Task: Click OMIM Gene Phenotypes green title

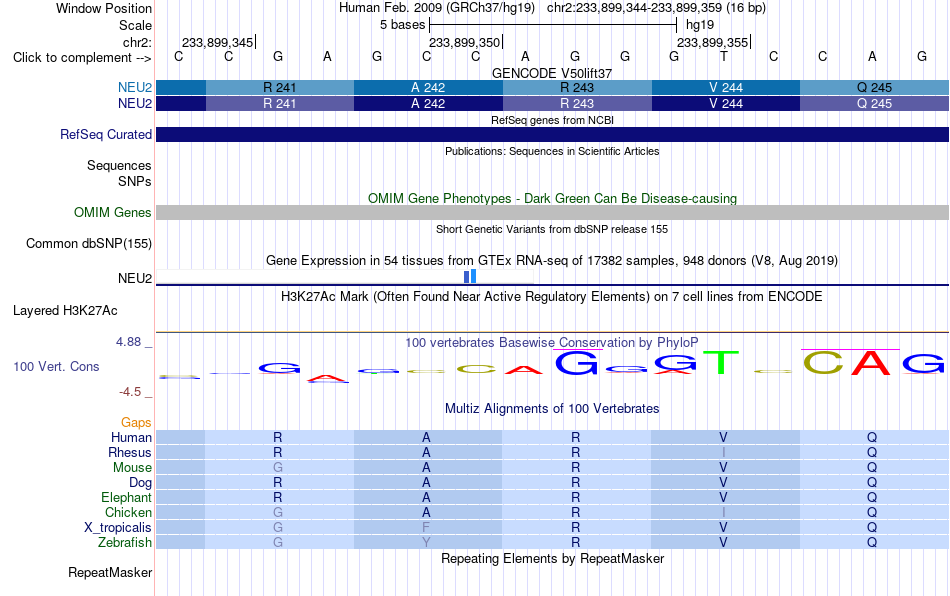Action: pos(552,199)
